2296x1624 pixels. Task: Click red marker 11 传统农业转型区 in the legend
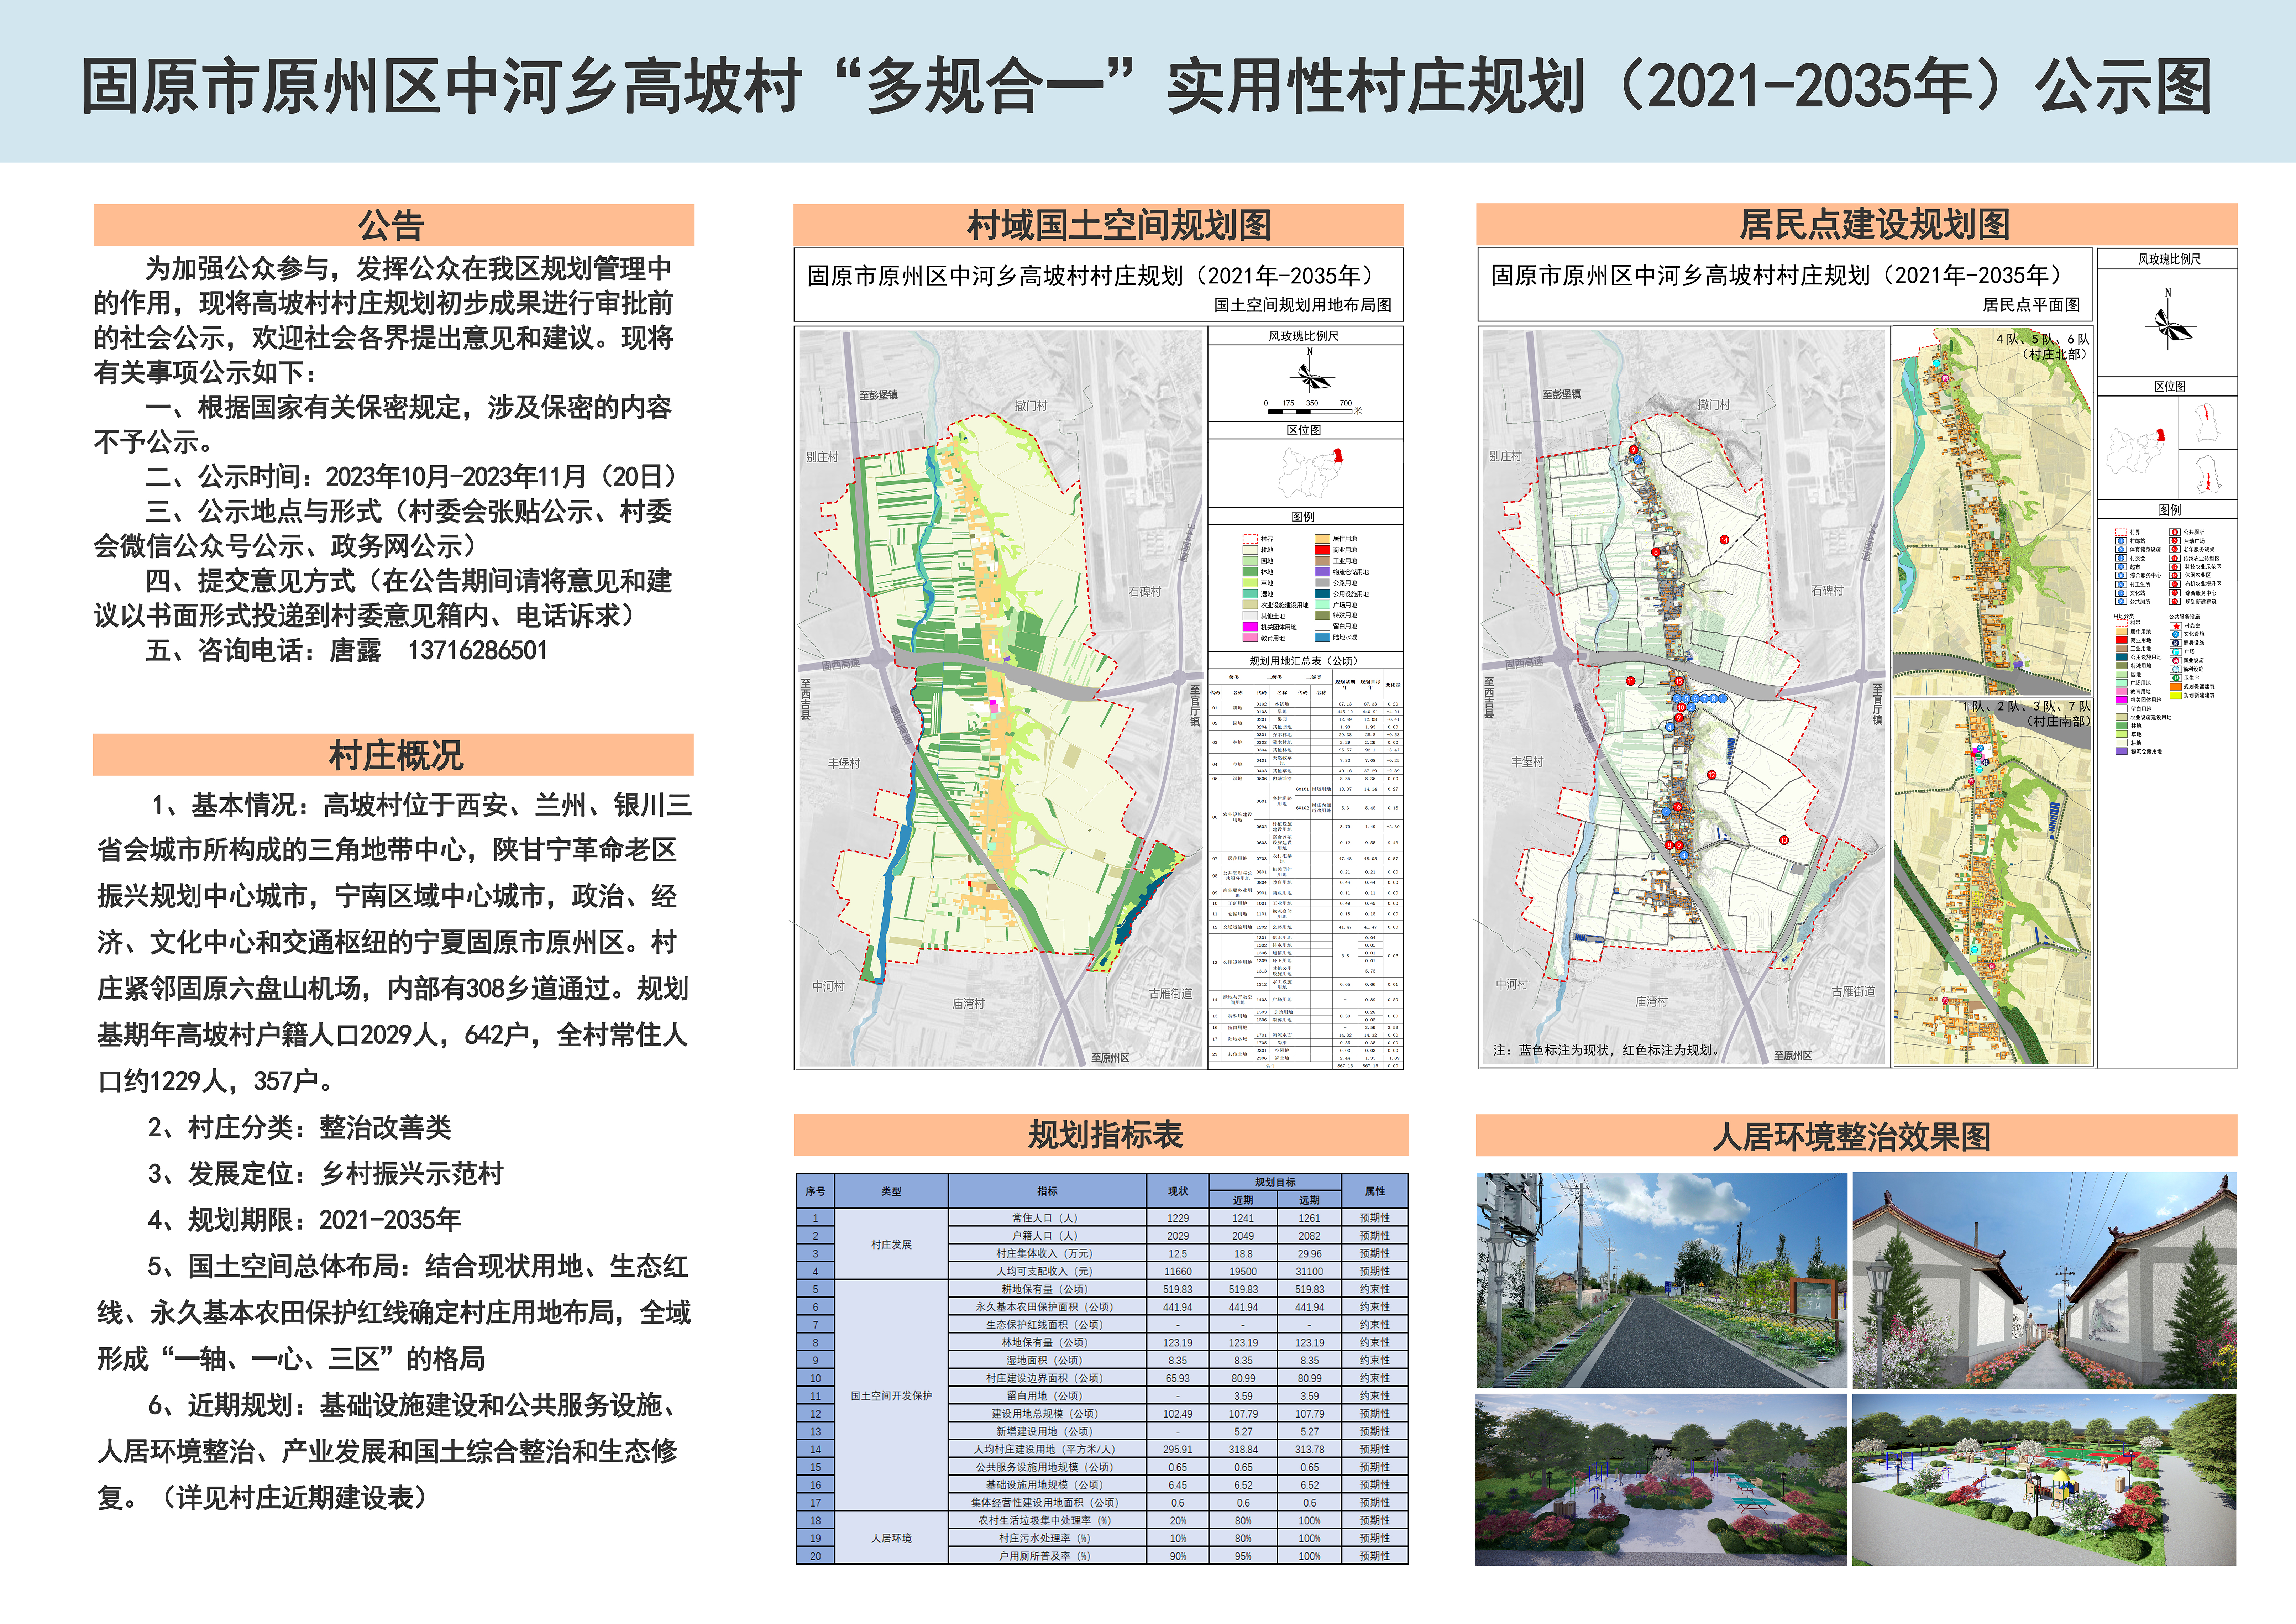pos(2175,558)
